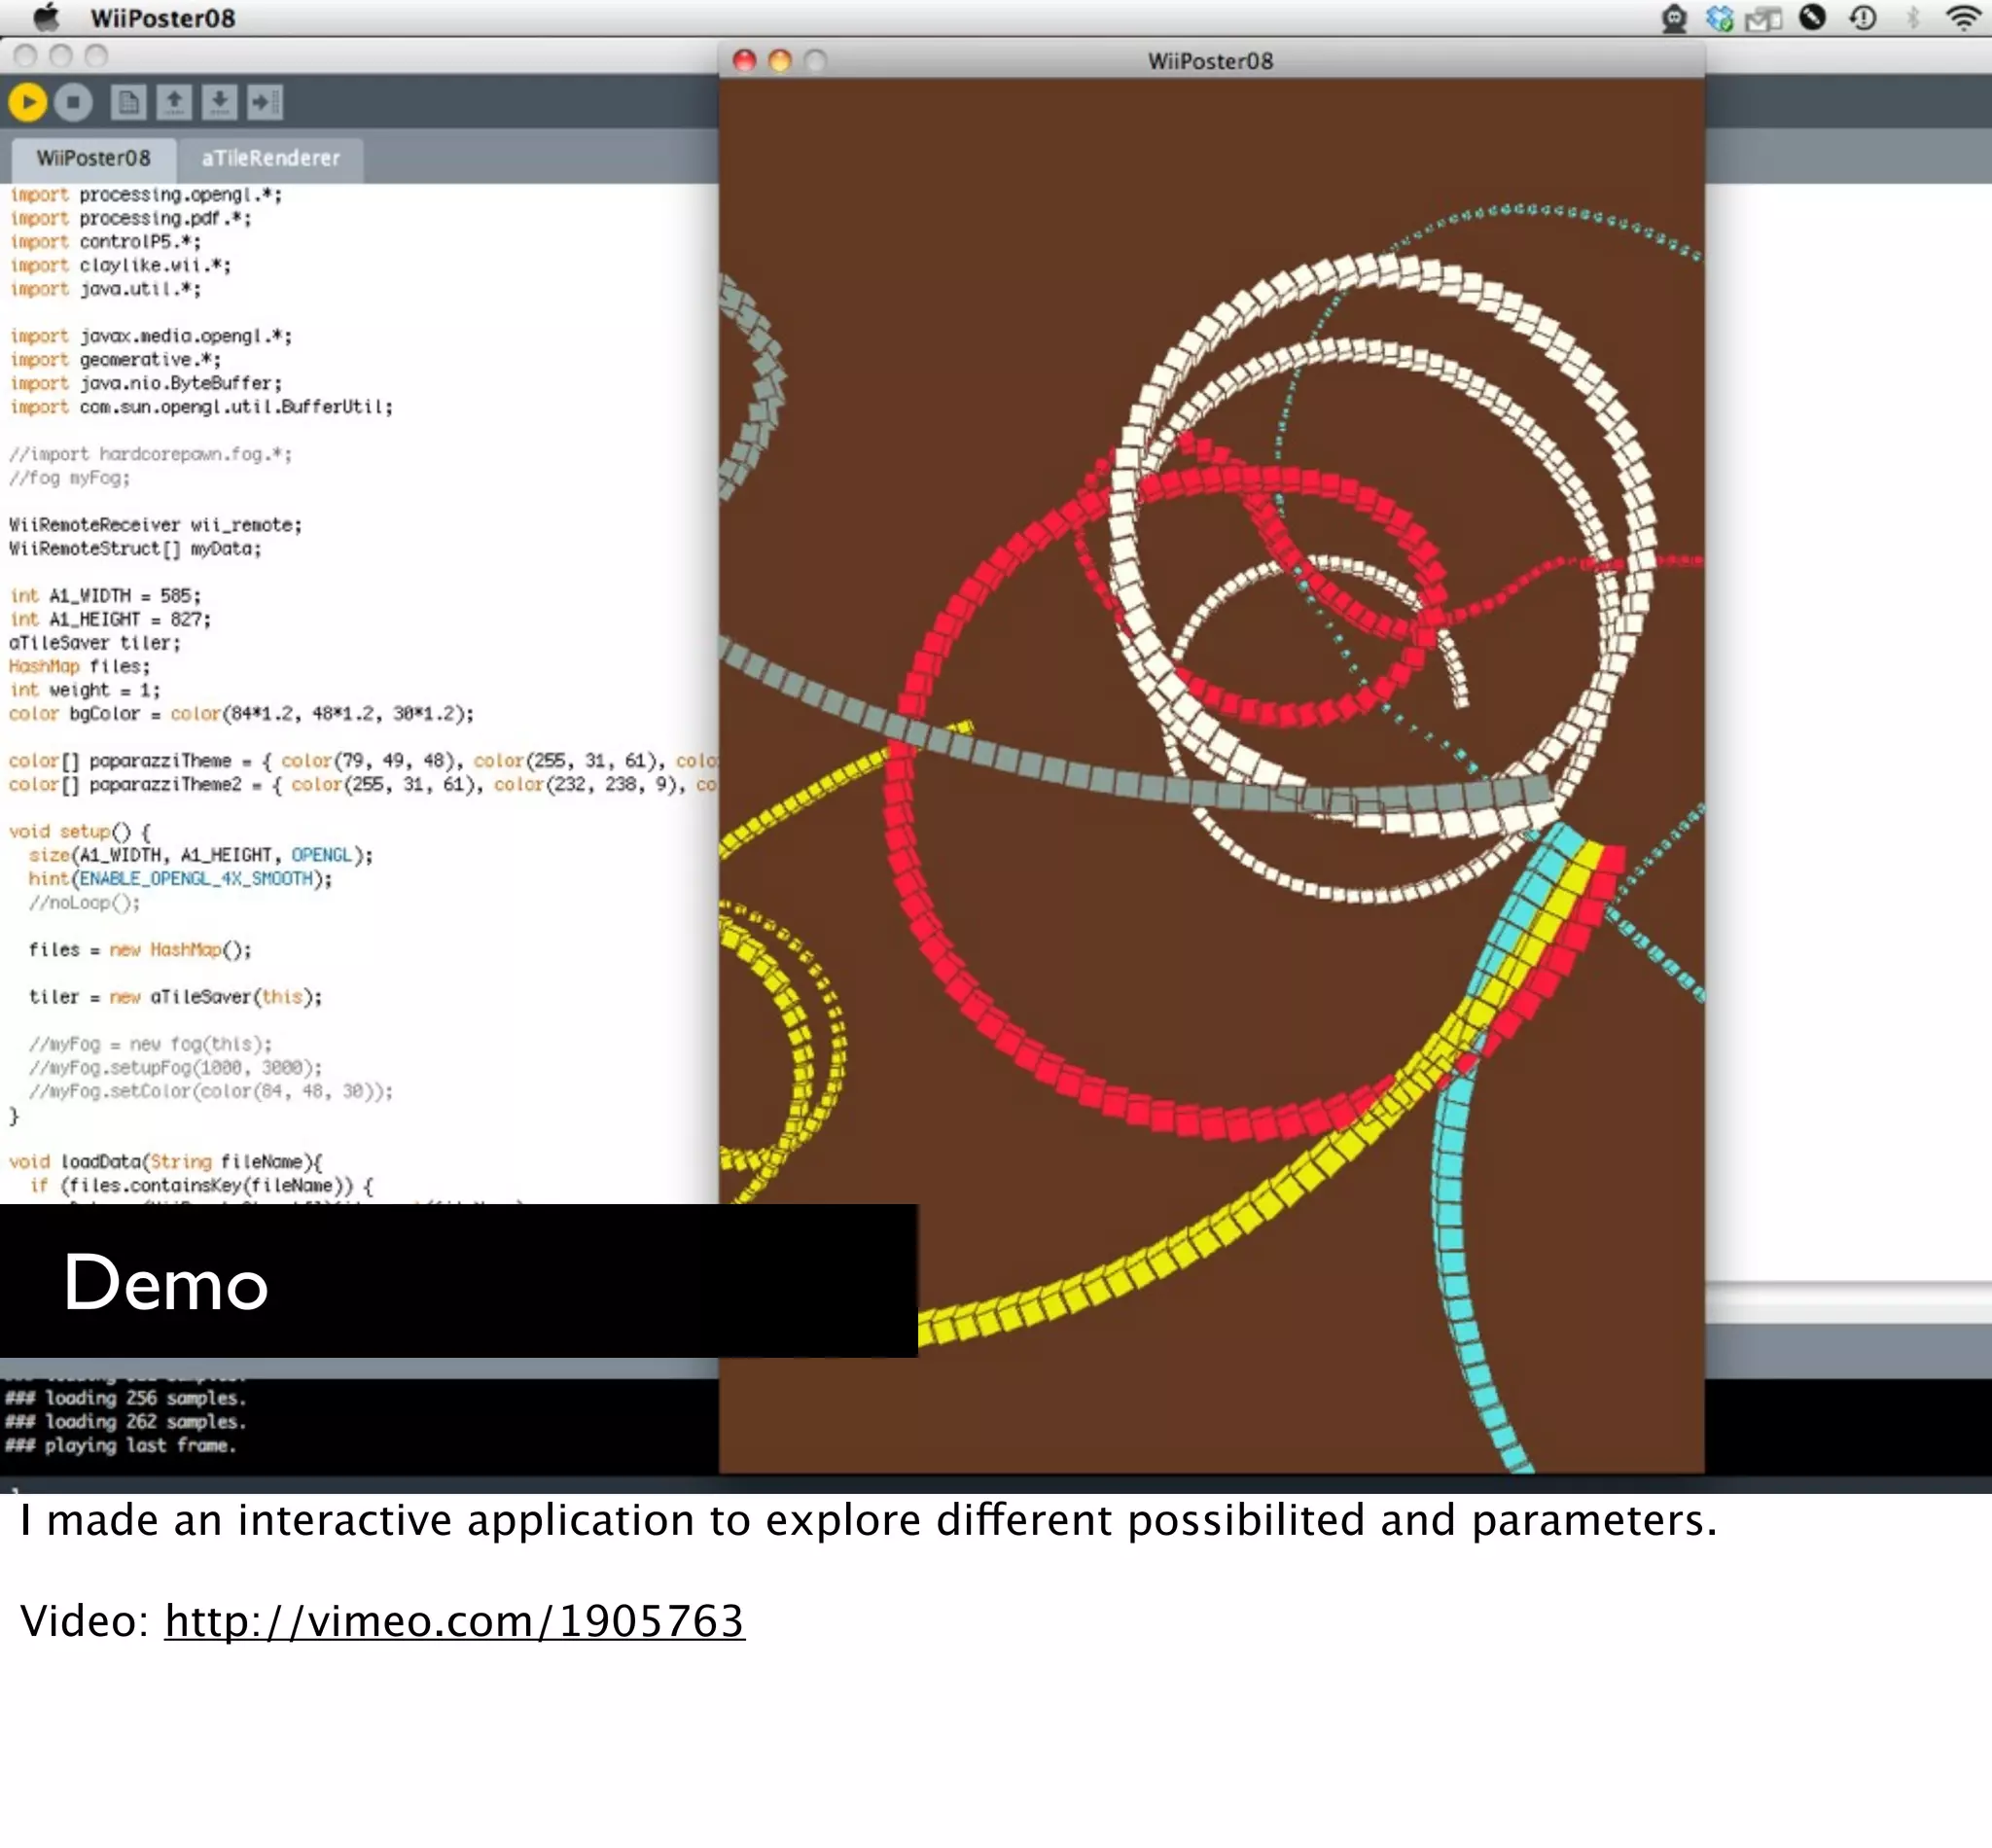Click the 'import controlP5.*;' line

click(105, 242)
